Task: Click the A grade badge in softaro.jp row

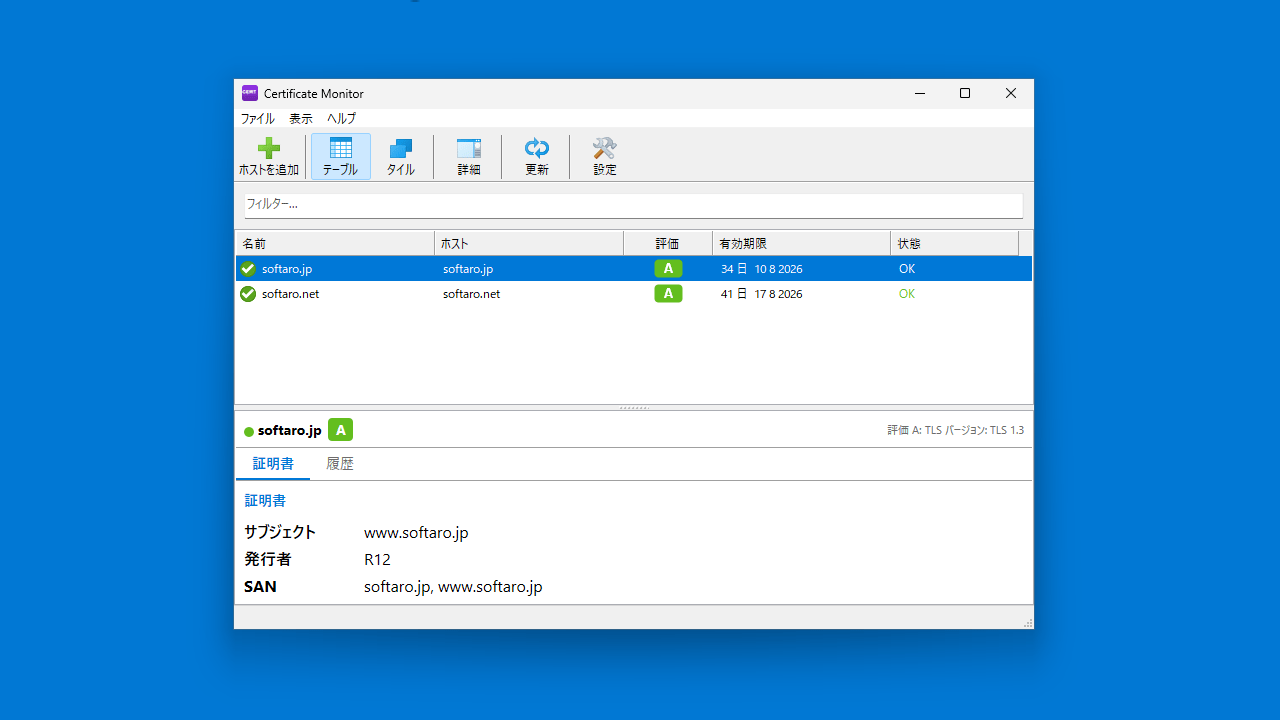Action: click(668, 268)
